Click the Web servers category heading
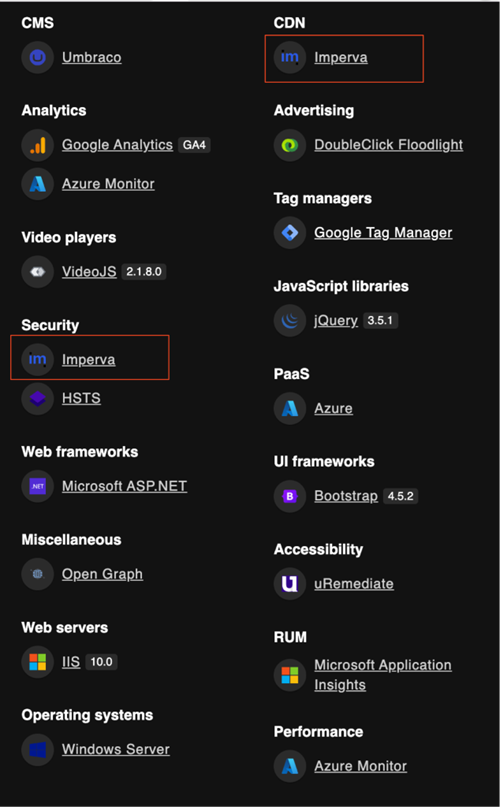The width and height of the screenshot is (500, 807). click(65, 628)
